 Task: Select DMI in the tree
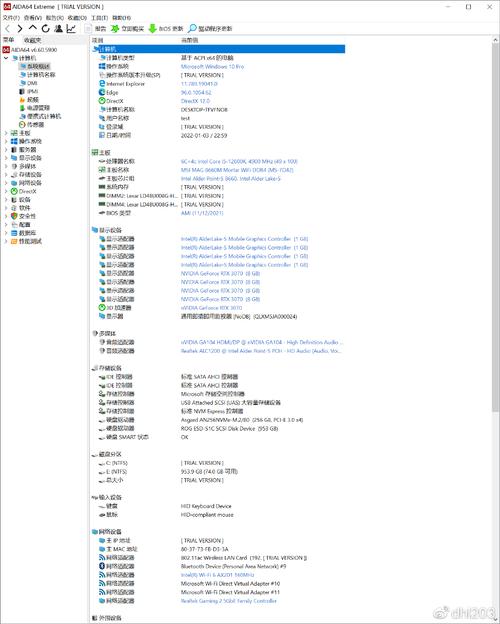tap(28, 83)
